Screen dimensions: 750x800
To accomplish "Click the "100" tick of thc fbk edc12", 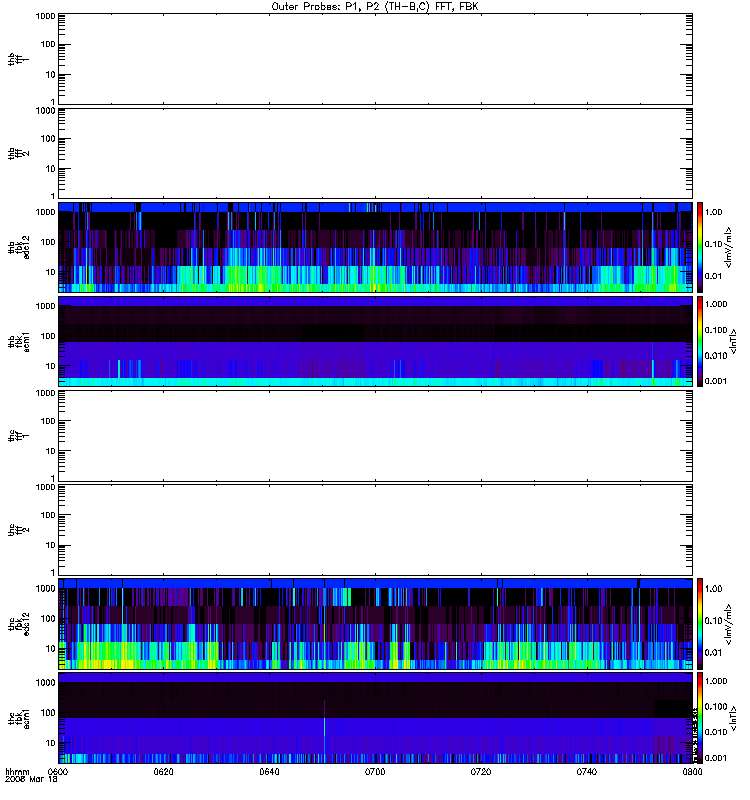I will pos(48,619).
